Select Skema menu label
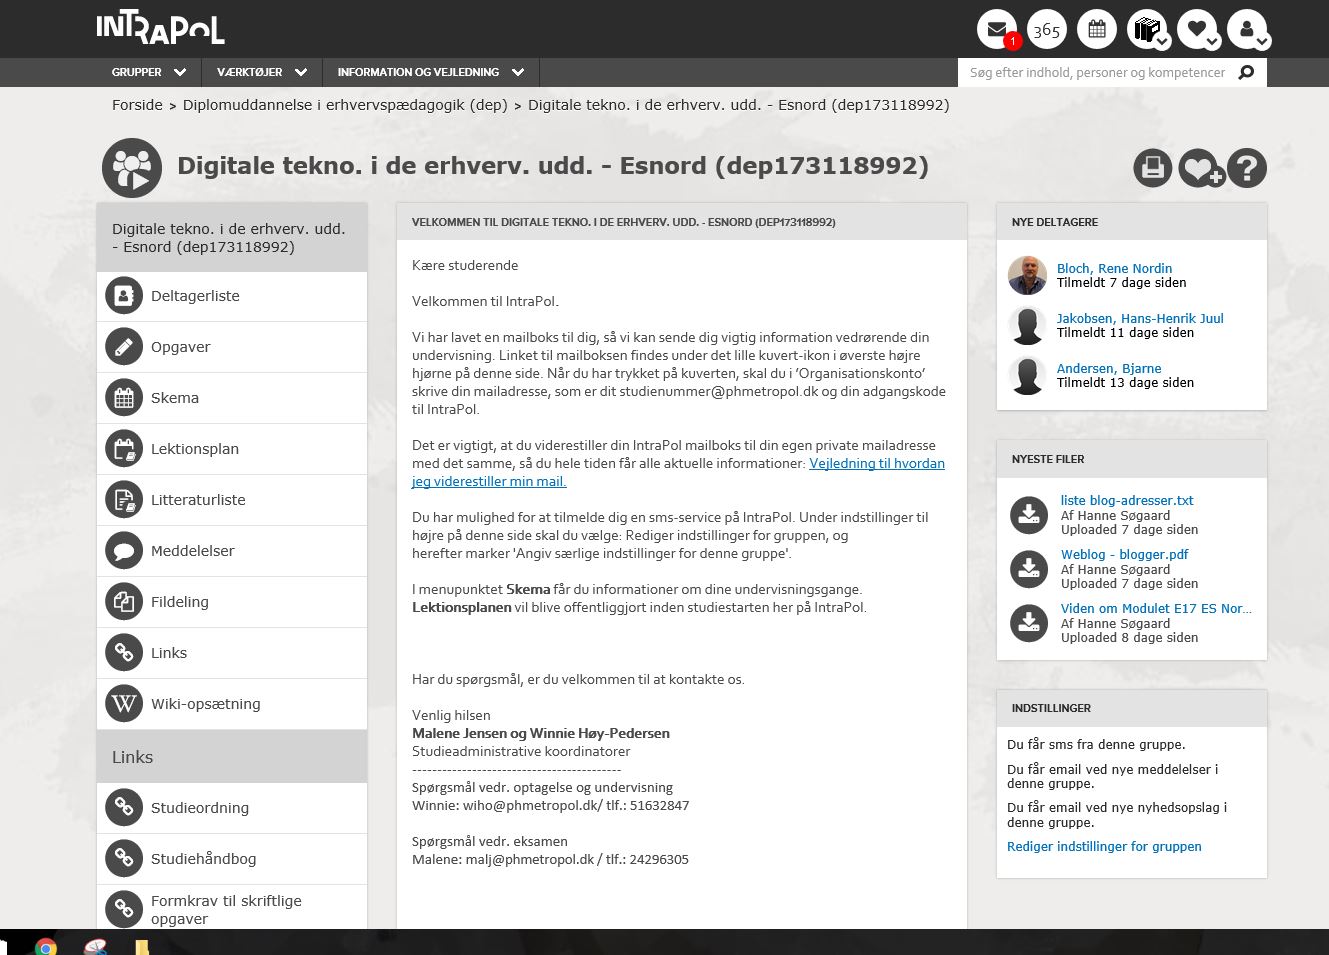The height and width of the screenshot is (955, 1329). click(175, 398)
